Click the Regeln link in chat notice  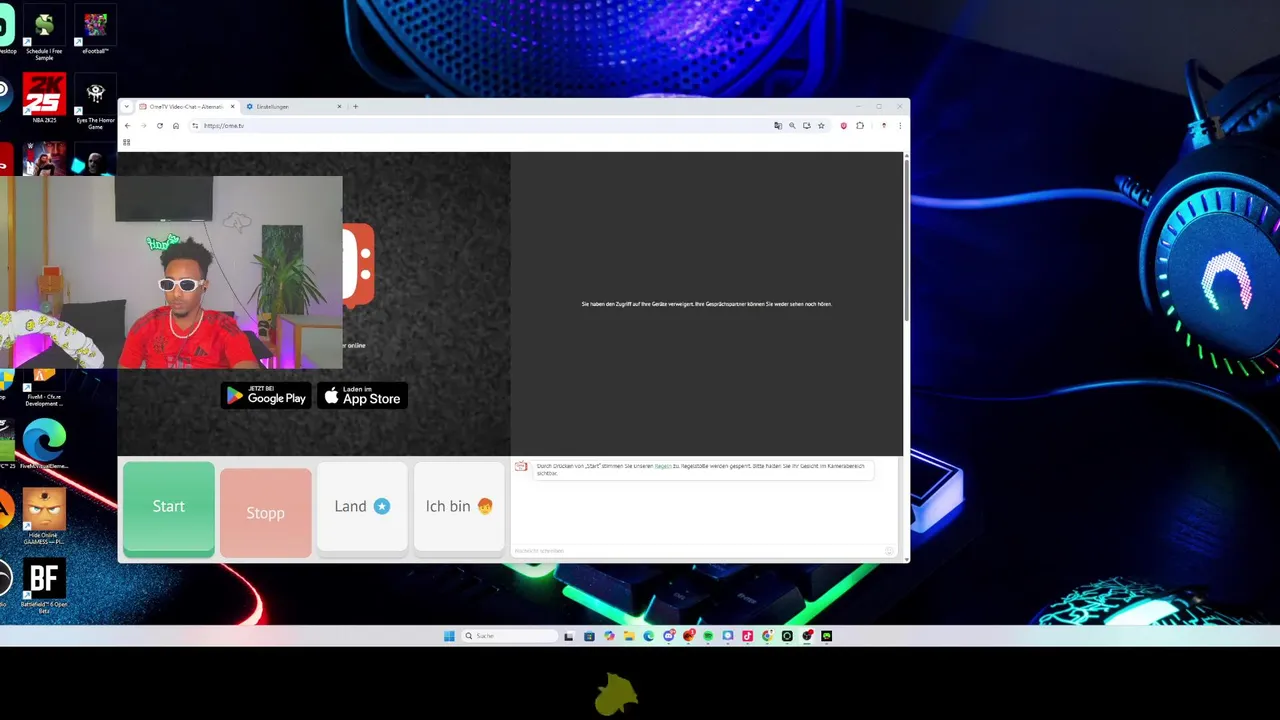pyautogui.click(x=663, y=466)
